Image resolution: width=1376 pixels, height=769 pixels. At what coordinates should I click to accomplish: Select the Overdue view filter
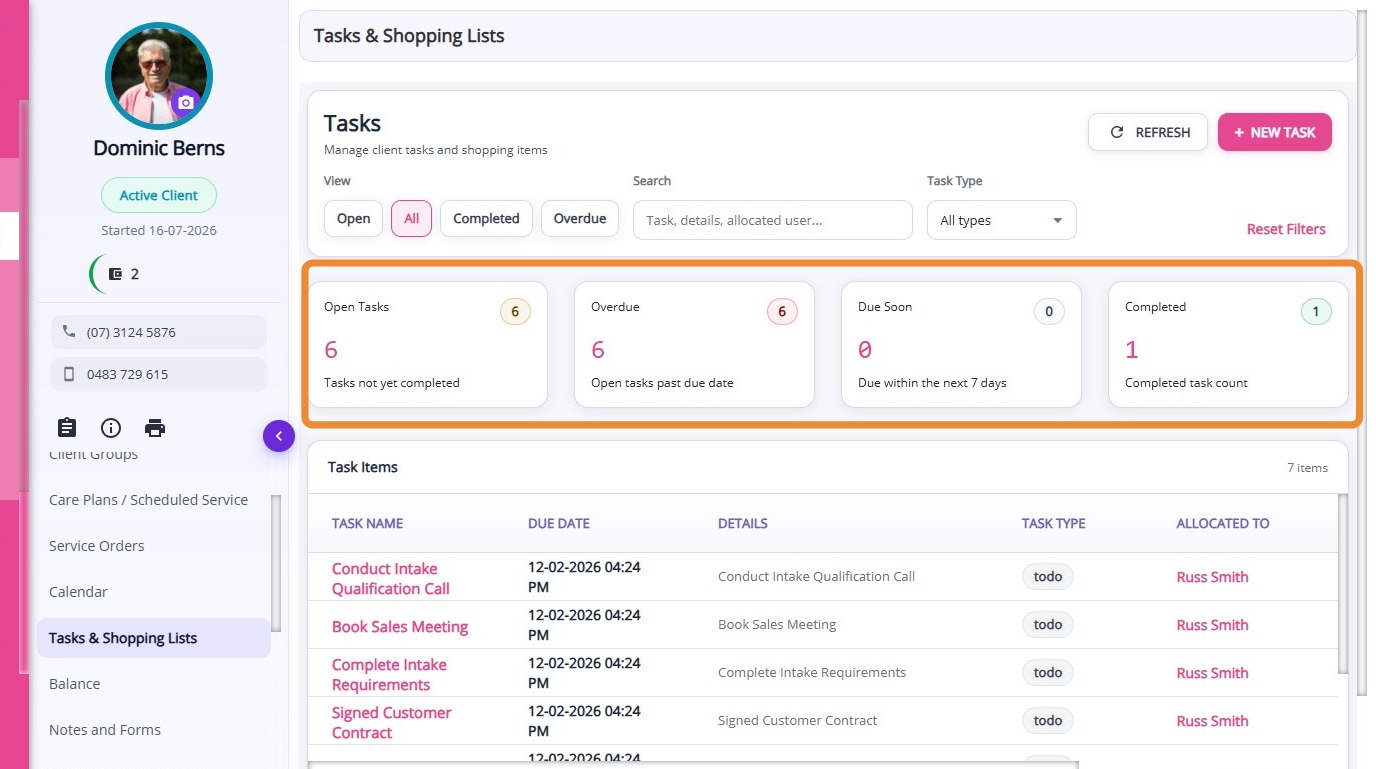point(580,219)
